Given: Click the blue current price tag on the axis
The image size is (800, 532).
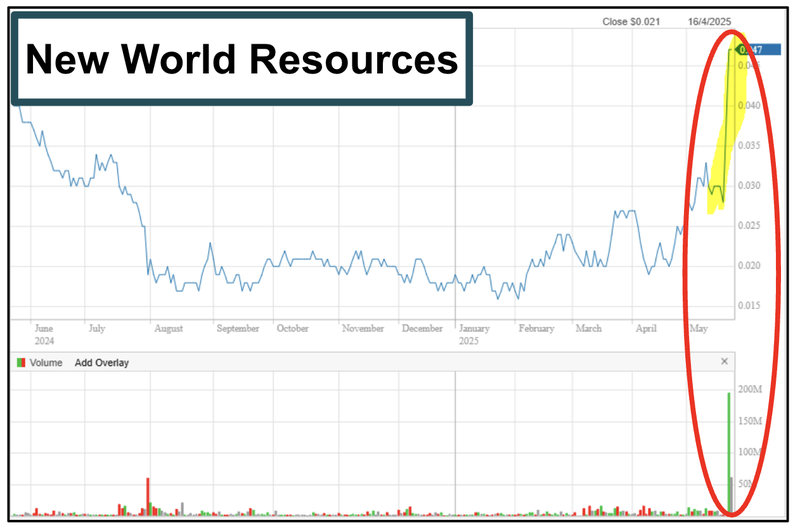Looking at the screenshot, I should 758,49.
